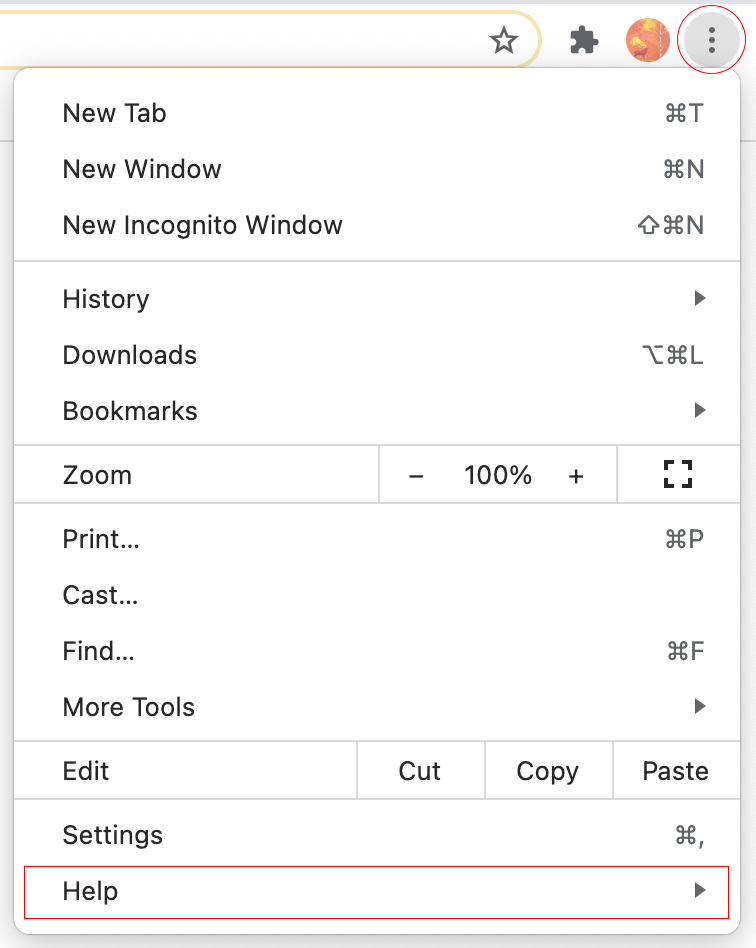The width and height of the screenshot is (756, 948).
Task: Choose Print... from the menu
Action: (x=377, y=538)
